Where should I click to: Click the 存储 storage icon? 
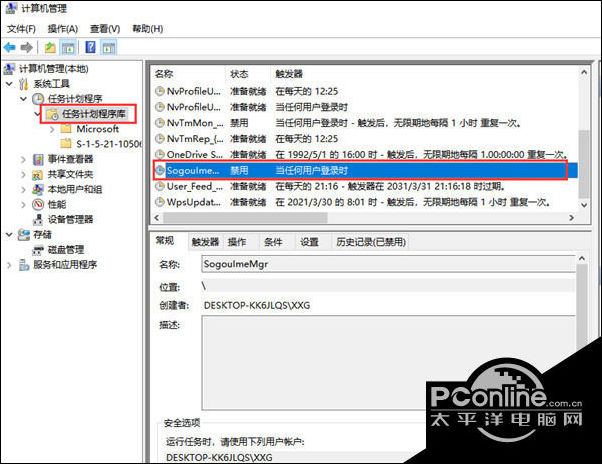[24, 234]
